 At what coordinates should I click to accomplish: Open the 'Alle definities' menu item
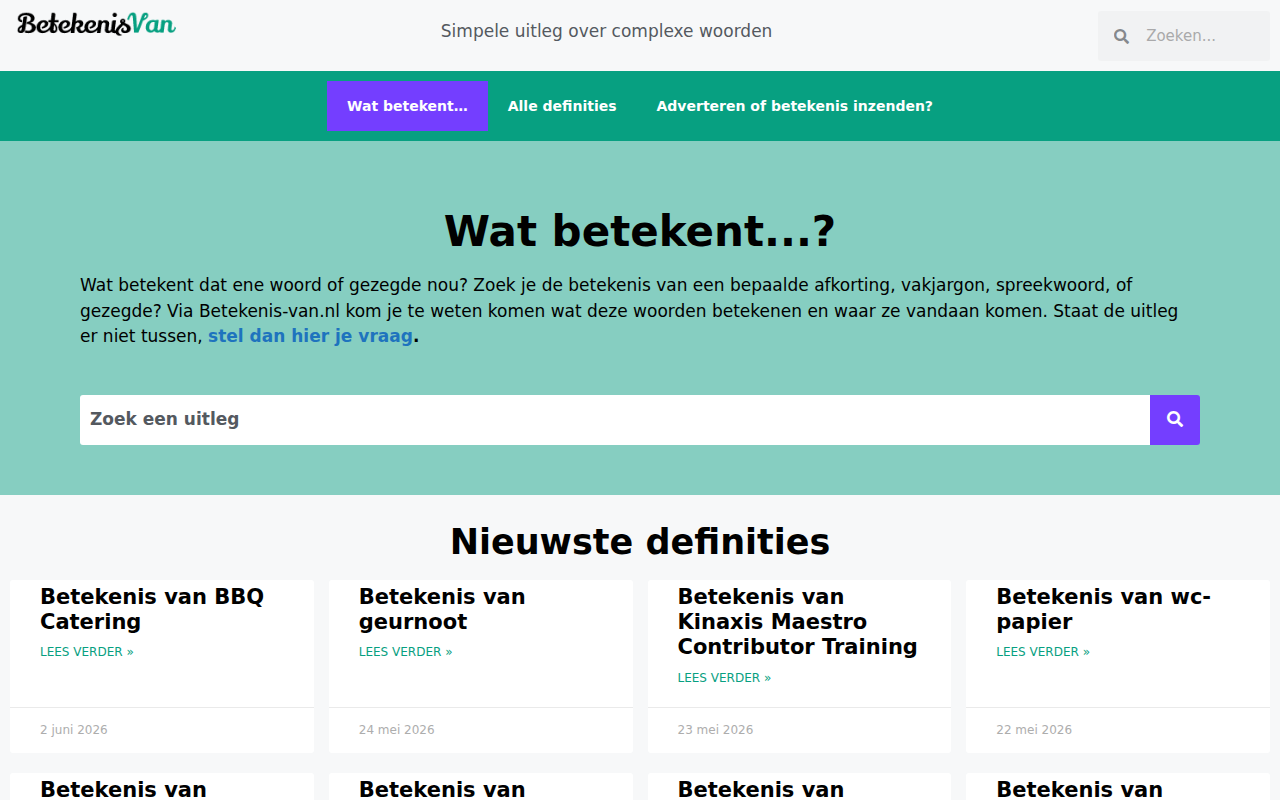pyautogui.click(x=562, y=106)
